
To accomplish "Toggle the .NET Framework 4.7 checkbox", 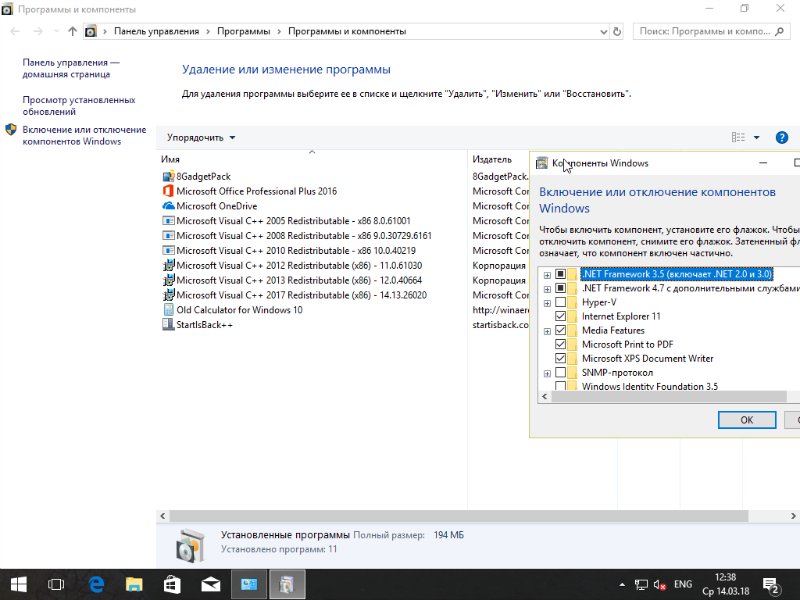I will (x=560, y=288).
